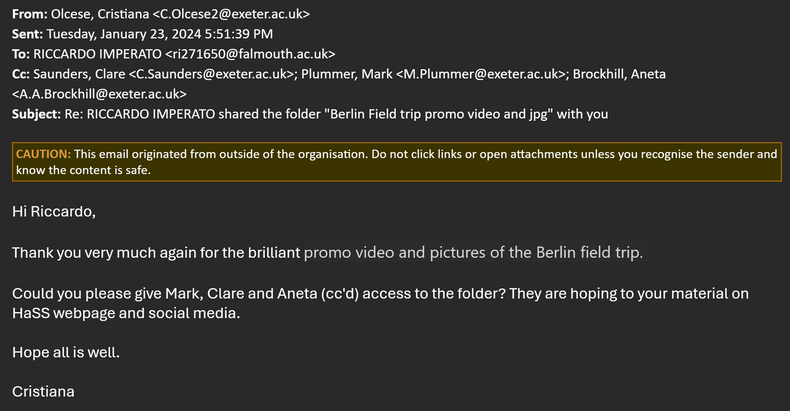
Task: Click RICCARDO IMPERATO name in To field
Action: [97, 54]
